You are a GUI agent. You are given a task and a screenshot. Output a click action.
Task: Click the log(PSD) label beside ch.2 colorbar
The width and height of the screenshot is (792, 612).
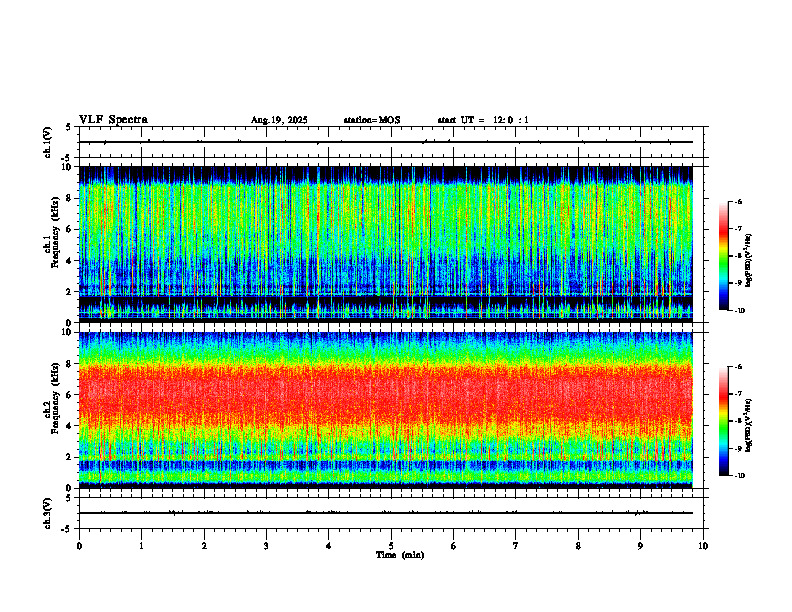(749, 426)
